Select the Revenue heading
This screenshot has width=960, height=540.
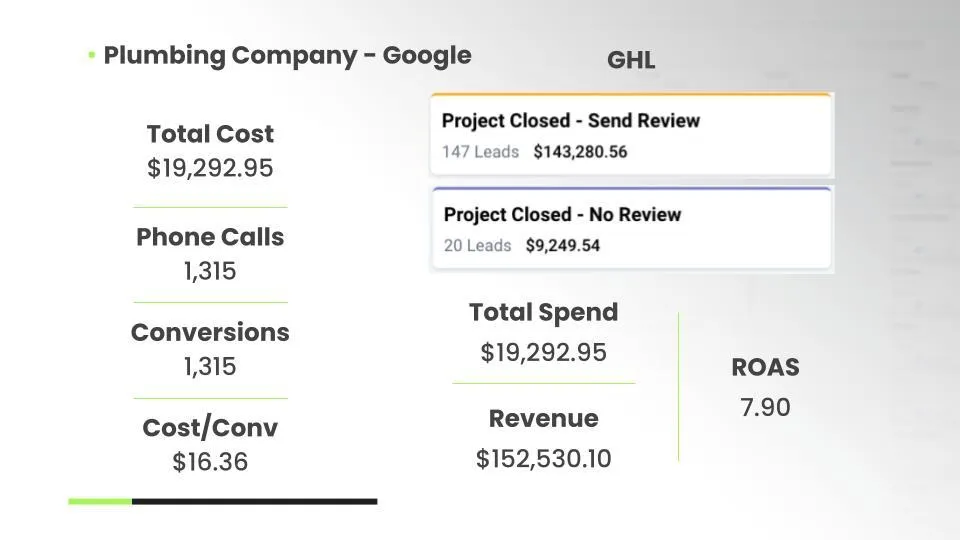click(543, 418)
